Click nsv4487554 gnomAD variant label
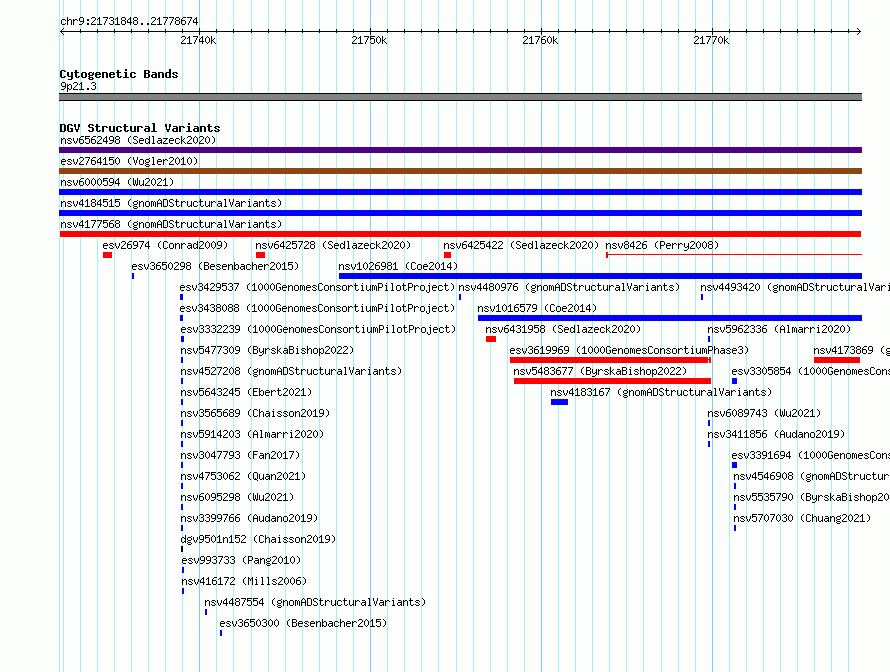 [315, 602]
